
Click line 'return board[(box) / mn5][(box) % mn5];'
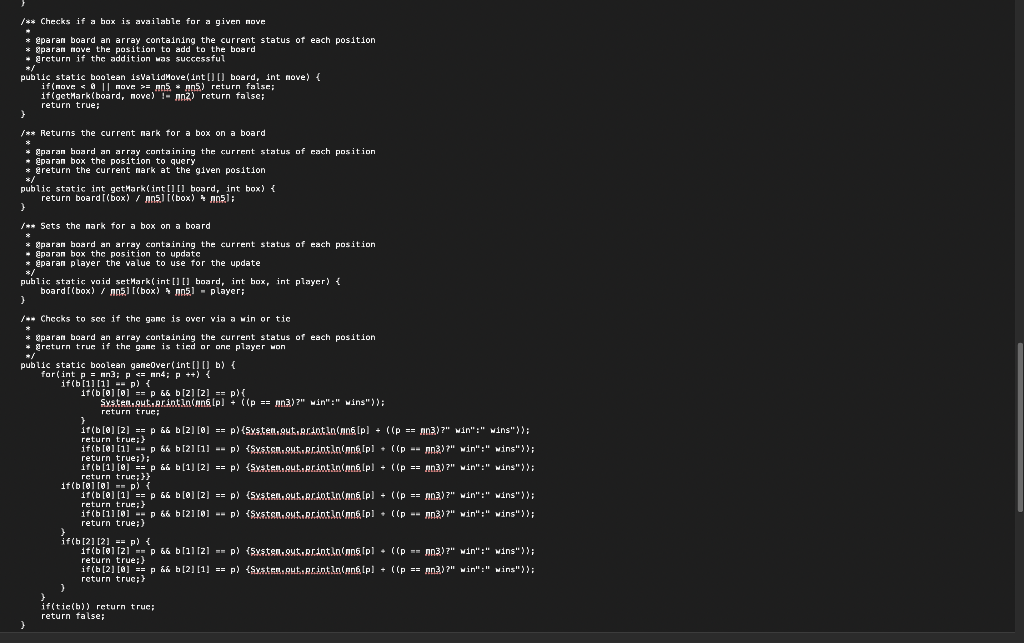coord(138,198)
